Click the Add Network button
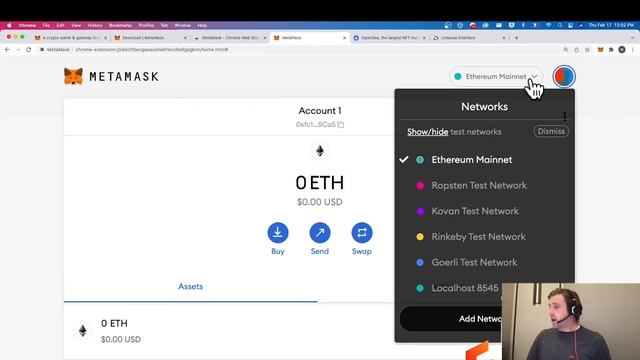The width and height of the screenshot is (640, 360). pyautogui.click(x=451, y=319)
